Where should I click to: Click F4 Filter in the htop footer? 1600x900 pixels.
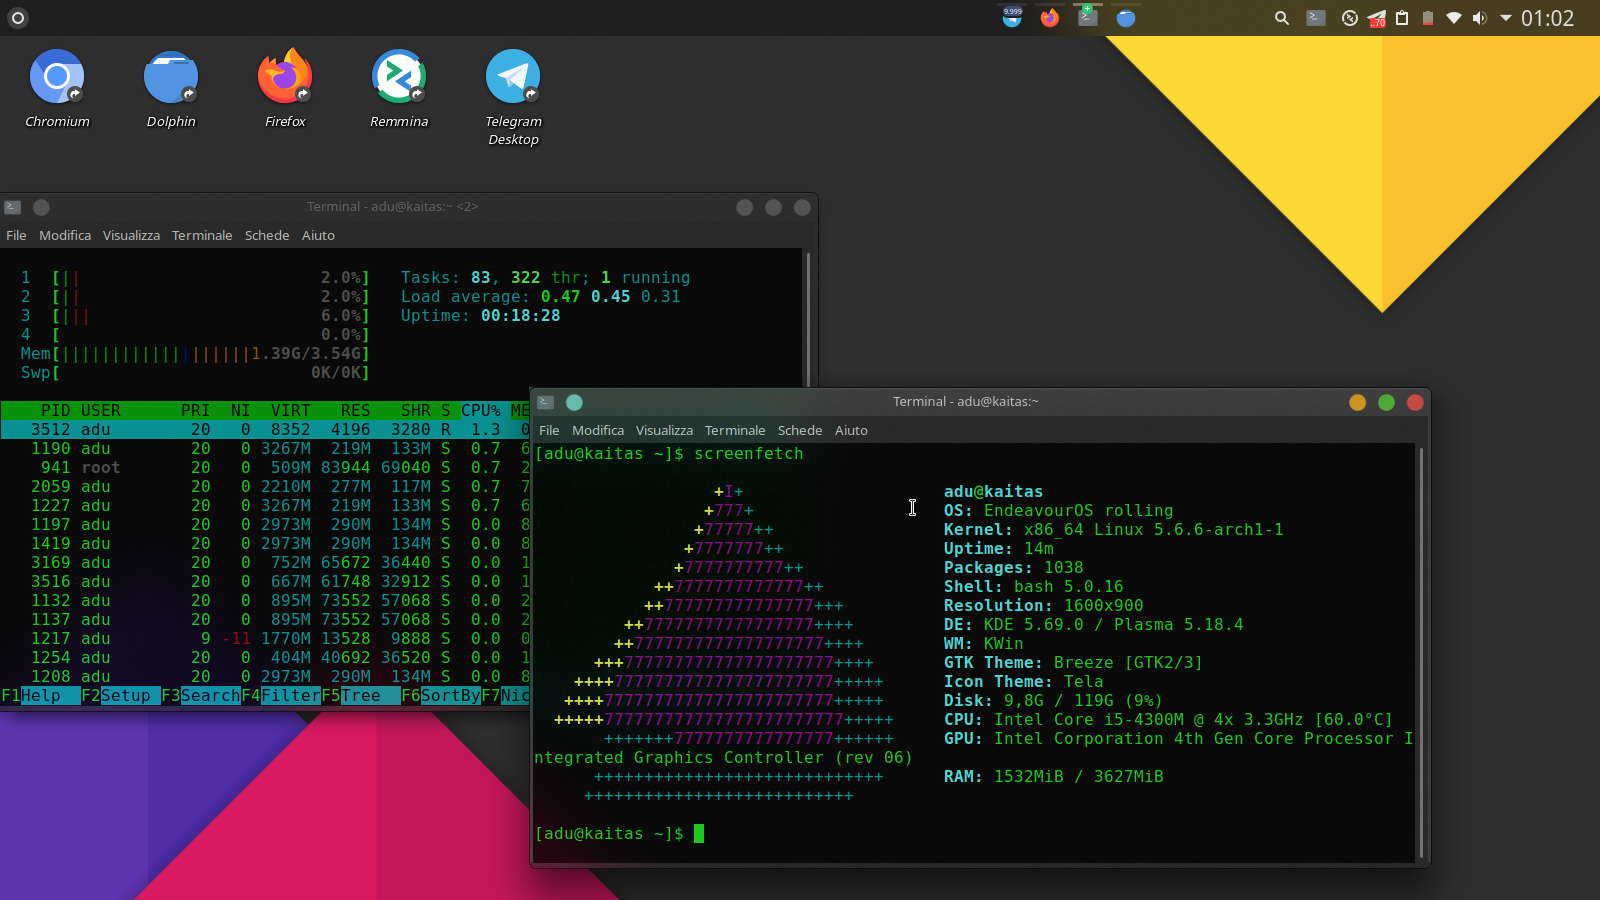[280, 695]
